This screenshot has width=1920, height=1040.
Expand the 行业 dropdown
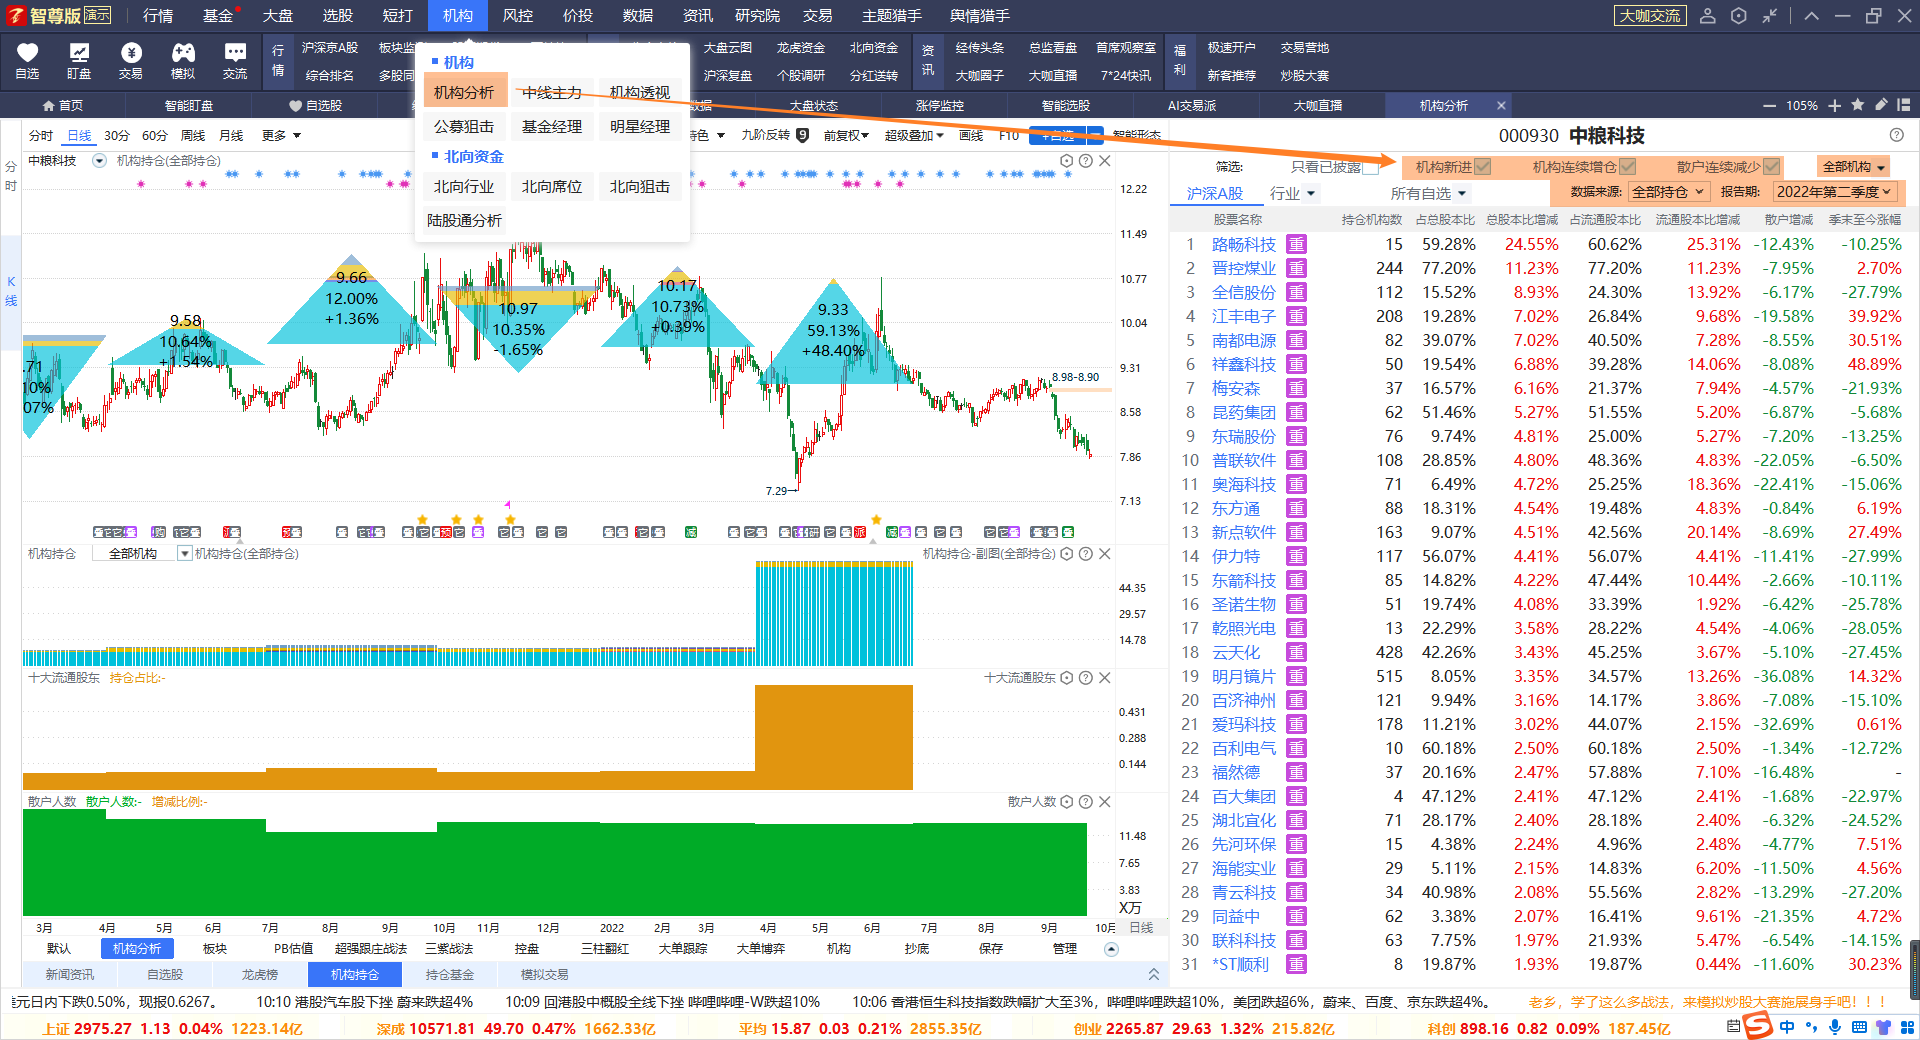(x=1293, y=193)
